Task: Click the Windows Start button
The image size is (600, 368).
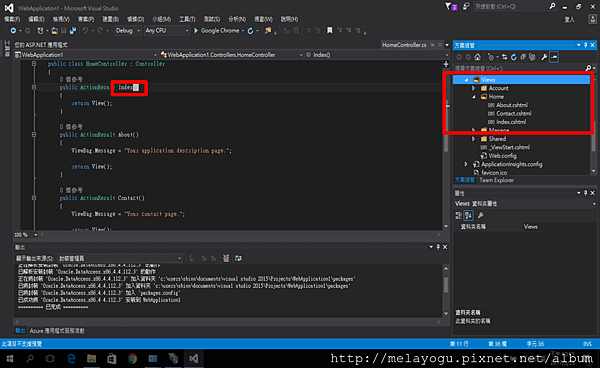Action: pos(10,358)
